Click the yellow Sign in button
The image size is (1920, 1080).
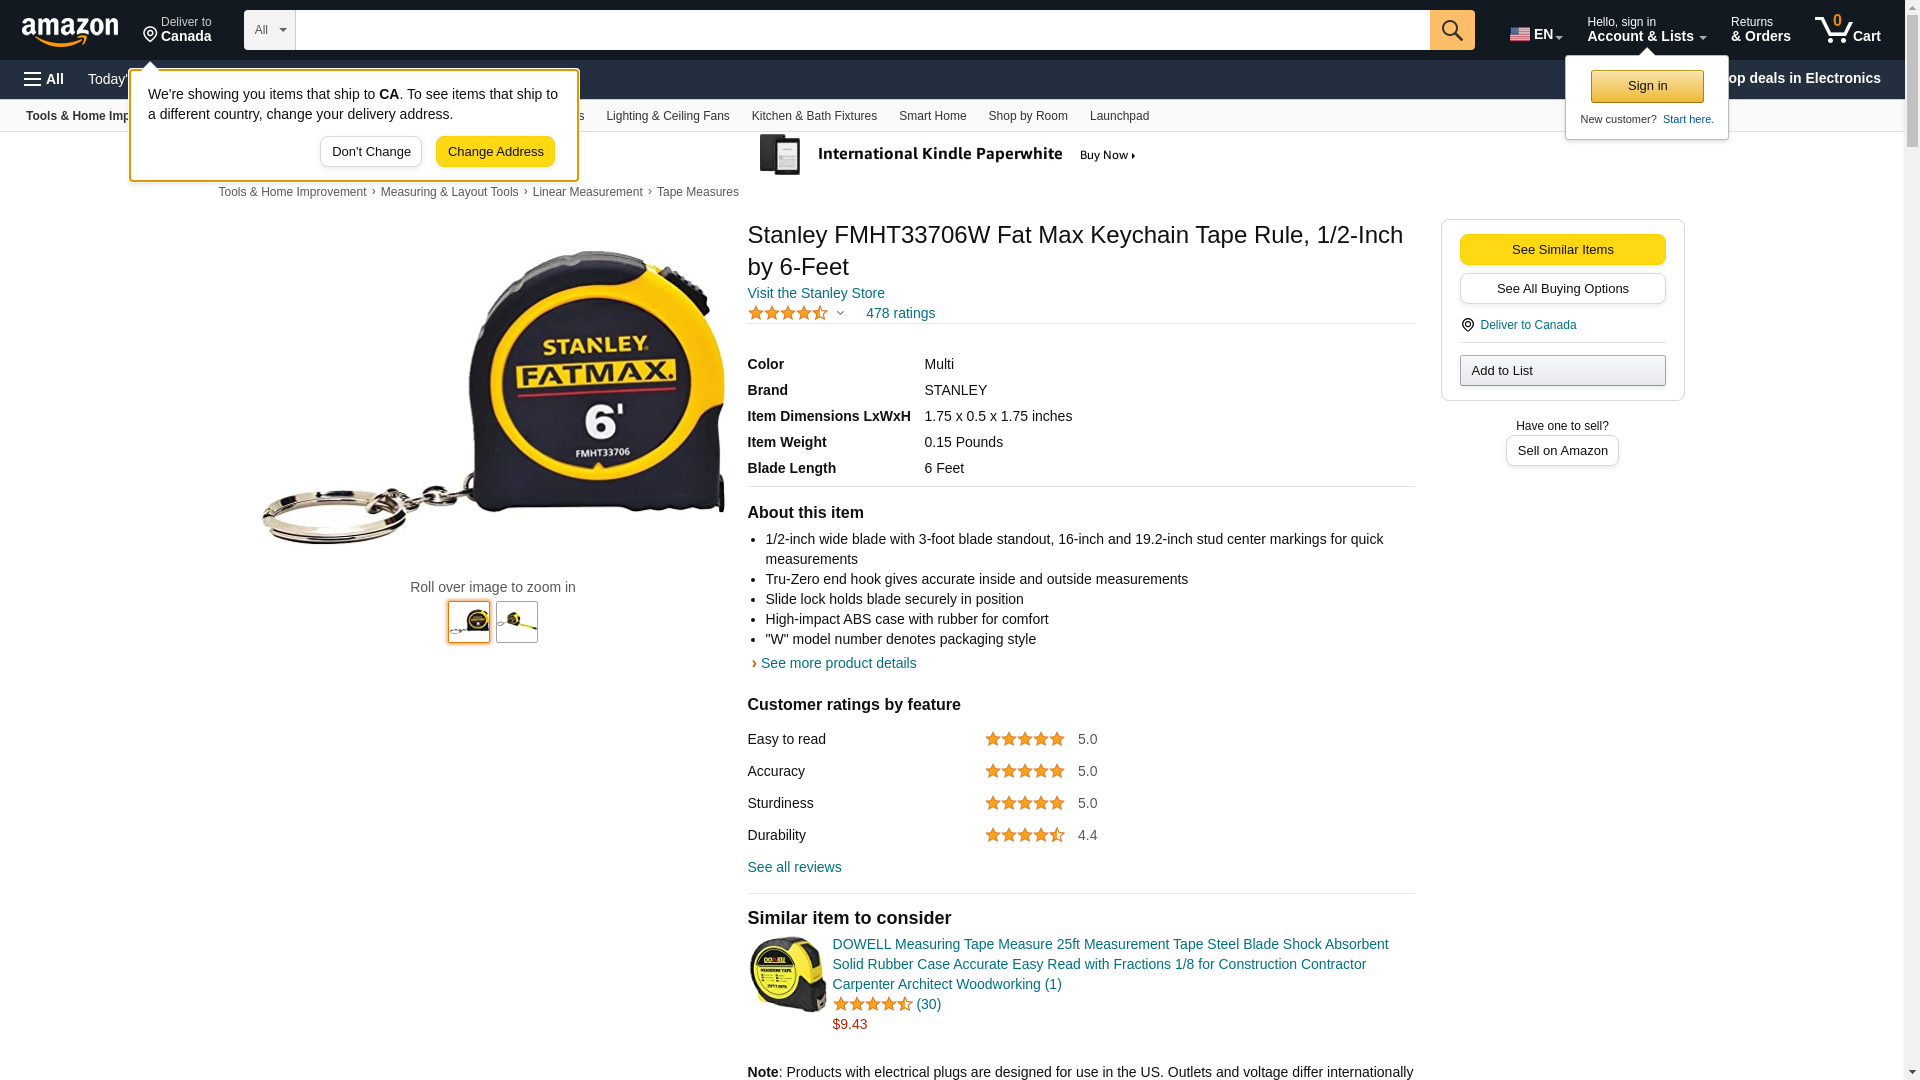(x=1647, y=86)
